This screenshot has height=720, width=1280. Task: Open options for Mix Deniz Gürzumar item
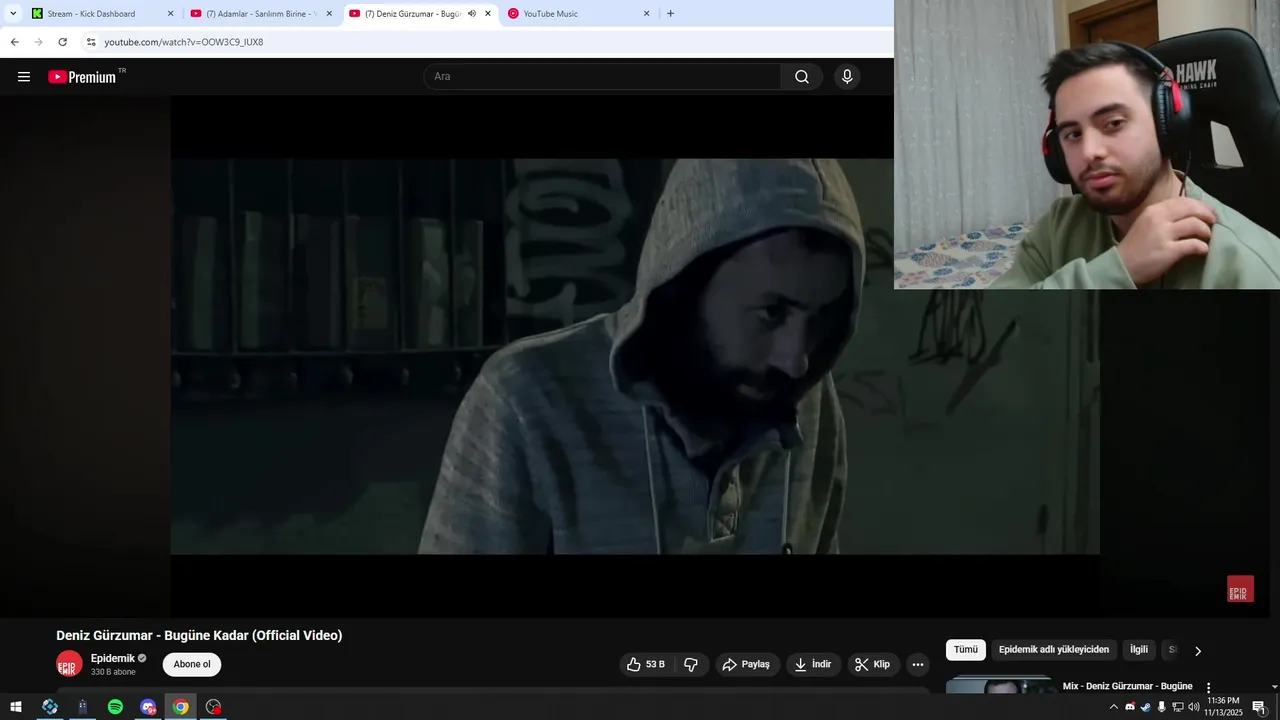pyautogui.click(x=1208, y=688)
